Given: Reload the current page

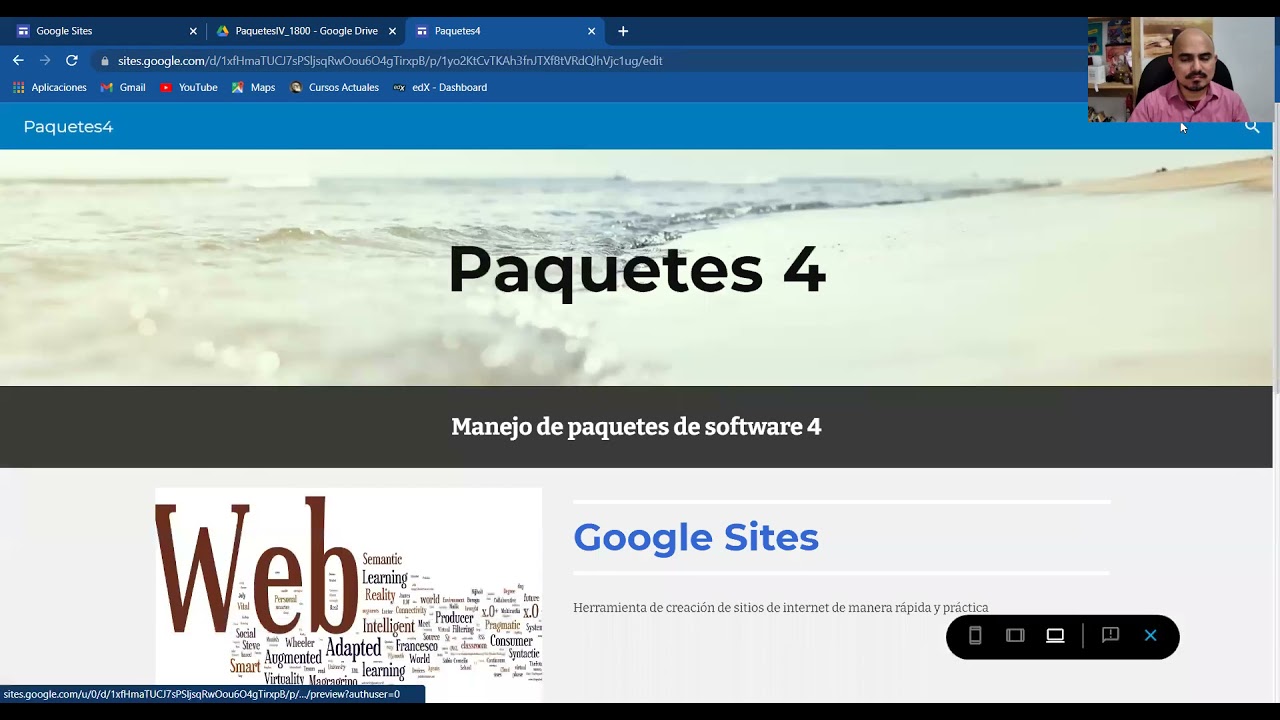Looking at the screenshot, I should [x=72, y=60].
